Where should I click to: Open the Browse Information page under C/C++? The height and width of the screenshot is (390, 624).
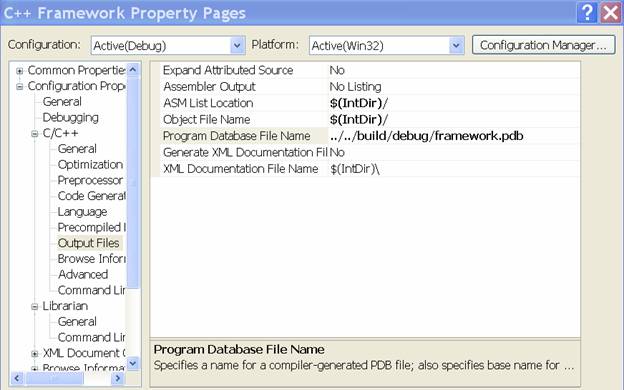(92, 259)
